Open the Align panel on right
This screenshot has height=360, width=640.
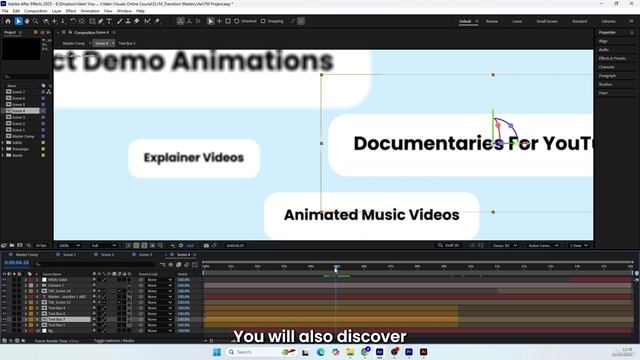coord(603,41)
